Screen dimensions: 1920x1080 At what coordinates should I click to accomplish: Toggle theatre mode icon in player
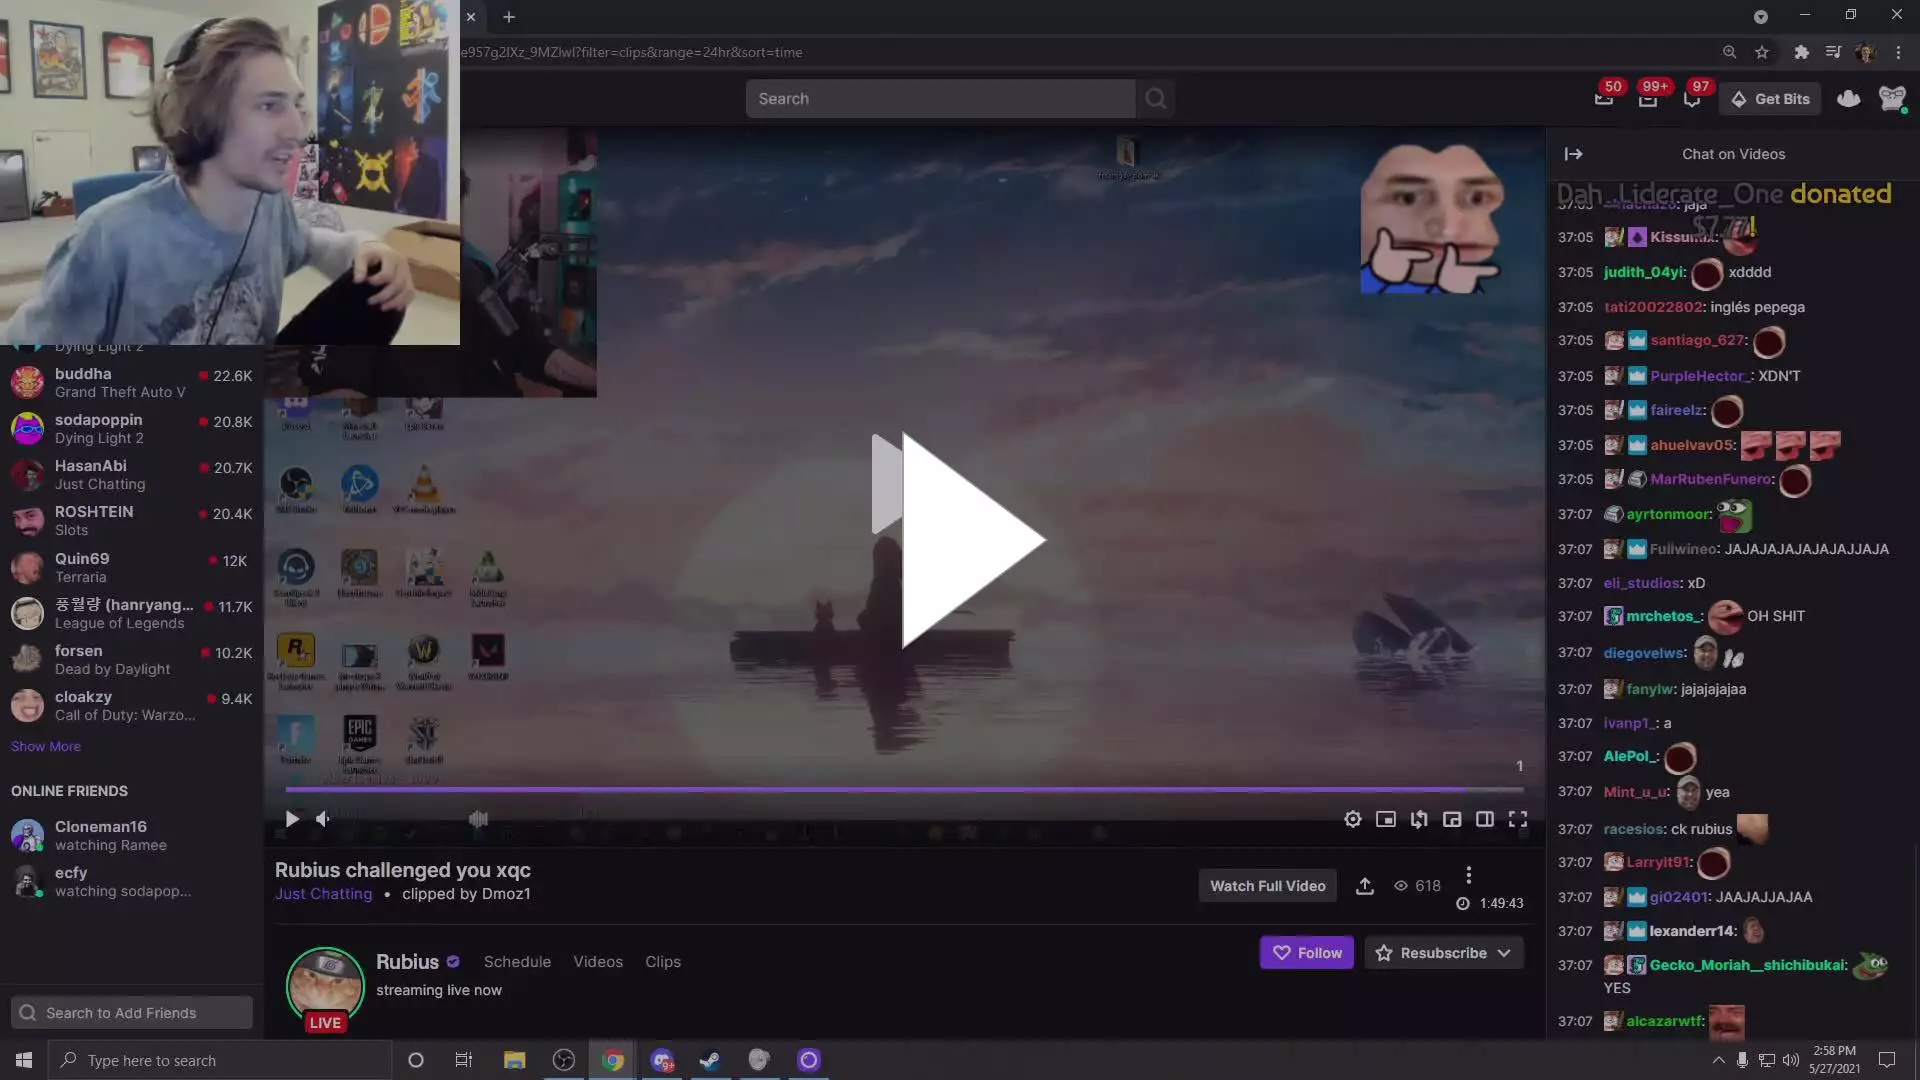pos(1485,819)
